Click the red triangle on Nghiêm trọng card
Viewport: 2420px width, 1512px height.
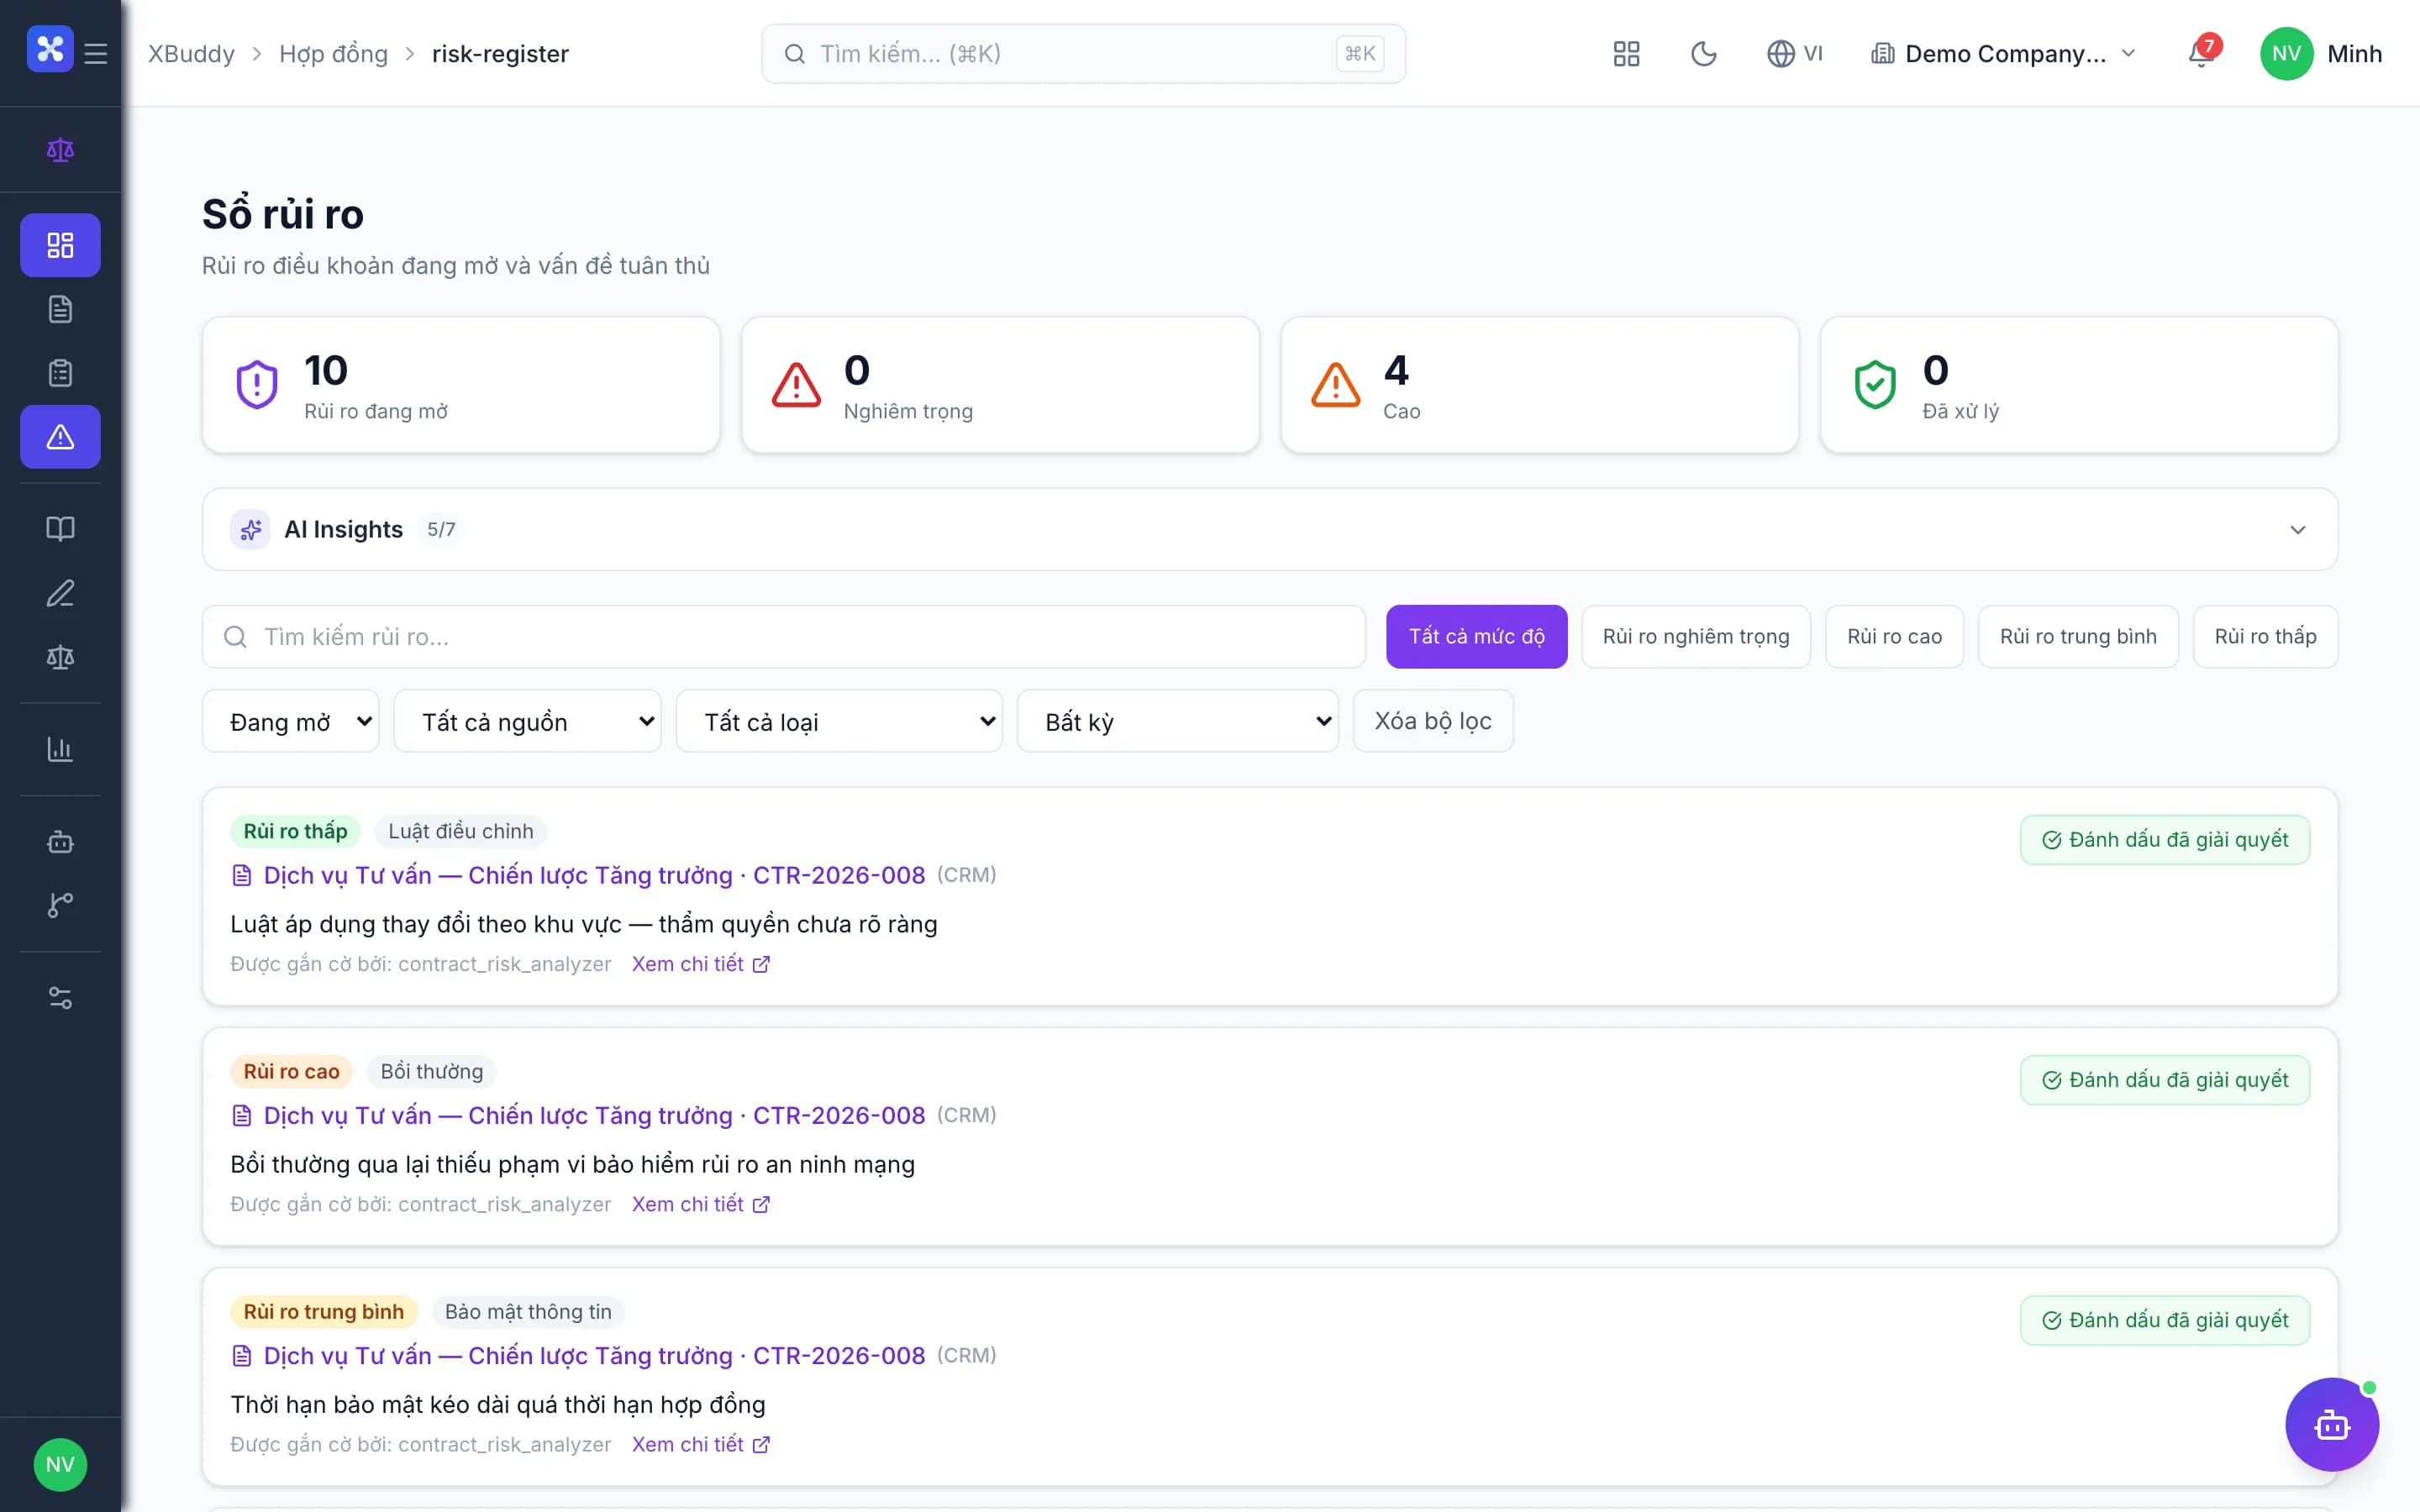tap(796, 385)
